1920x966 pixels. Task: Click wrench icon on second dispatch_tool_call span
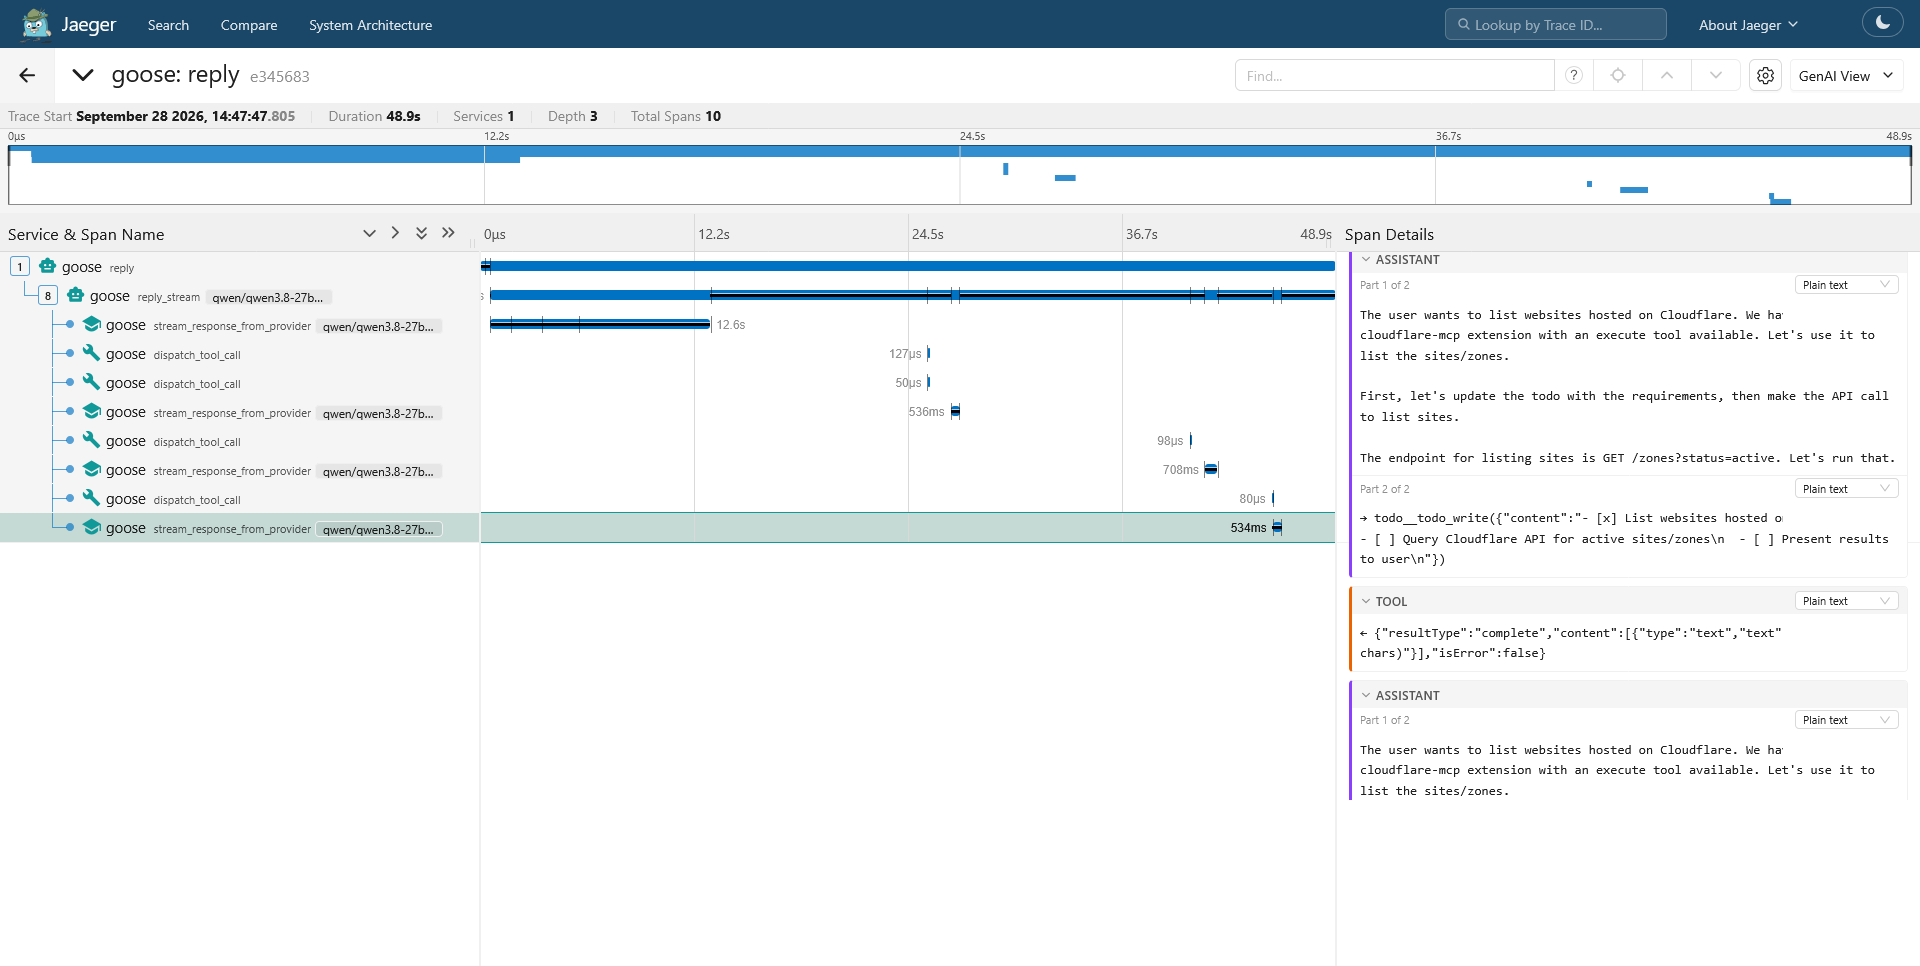(92, 382)
